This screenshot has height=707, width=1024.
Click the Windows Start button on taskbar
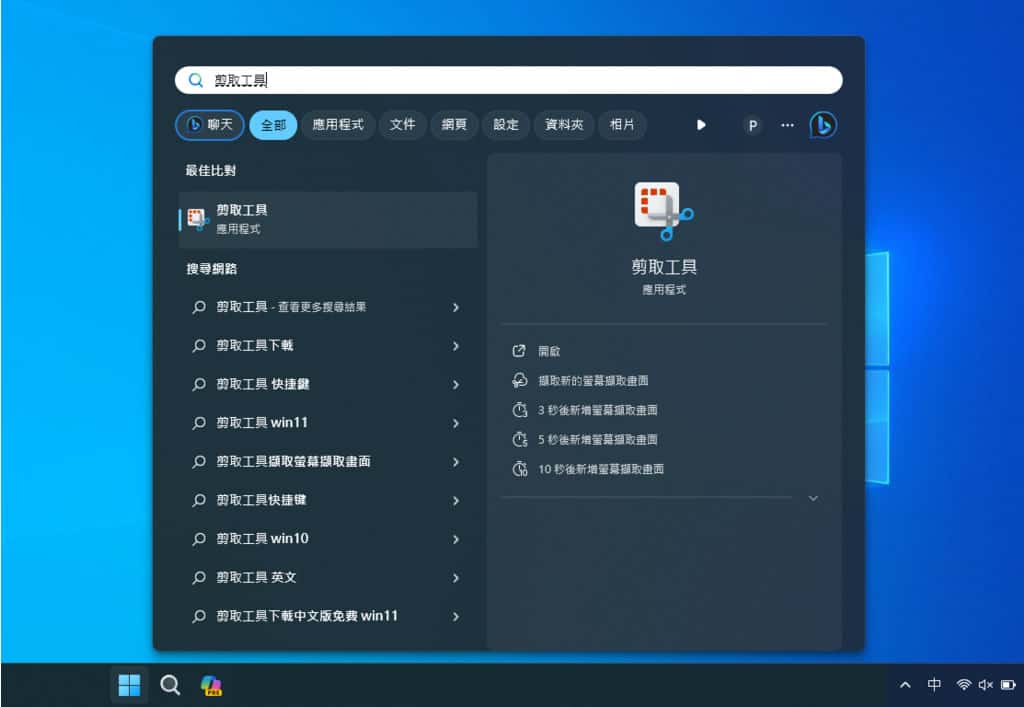click(x=129, y=685)
